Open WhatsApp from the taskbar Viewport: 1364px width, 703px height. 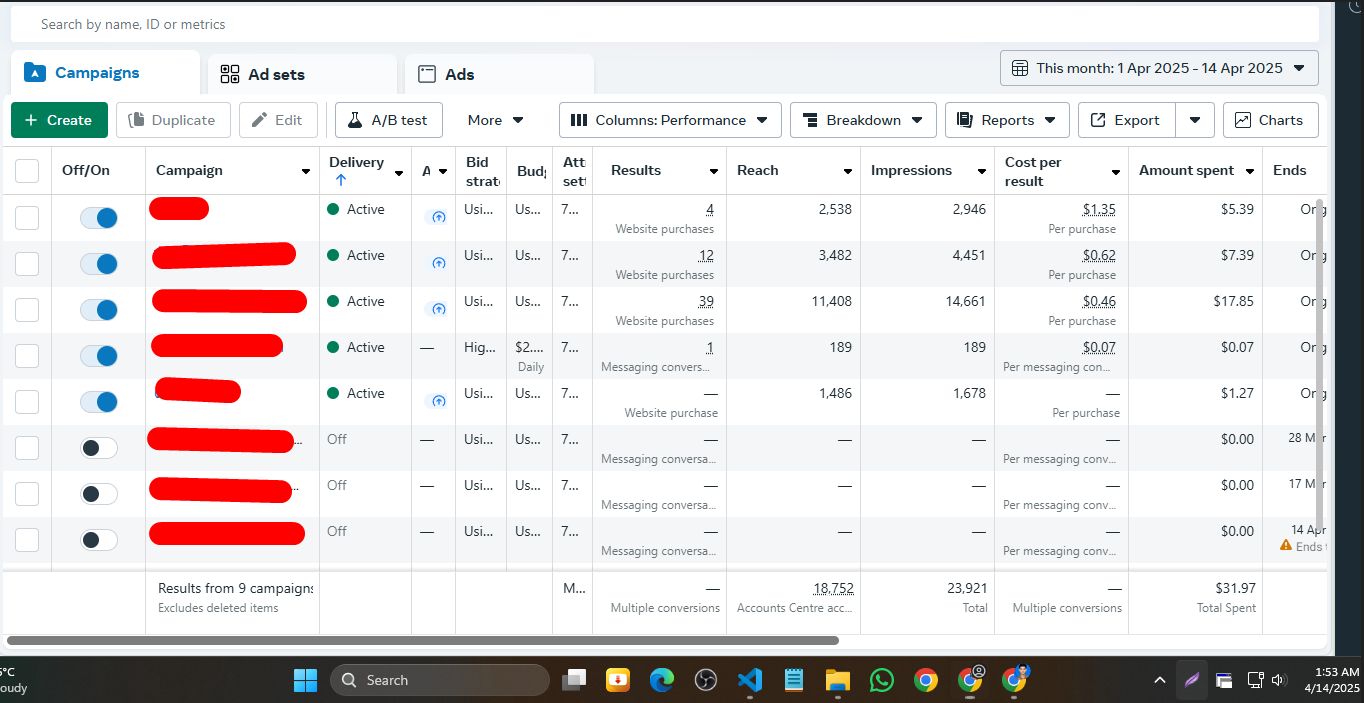click(881, 680)
